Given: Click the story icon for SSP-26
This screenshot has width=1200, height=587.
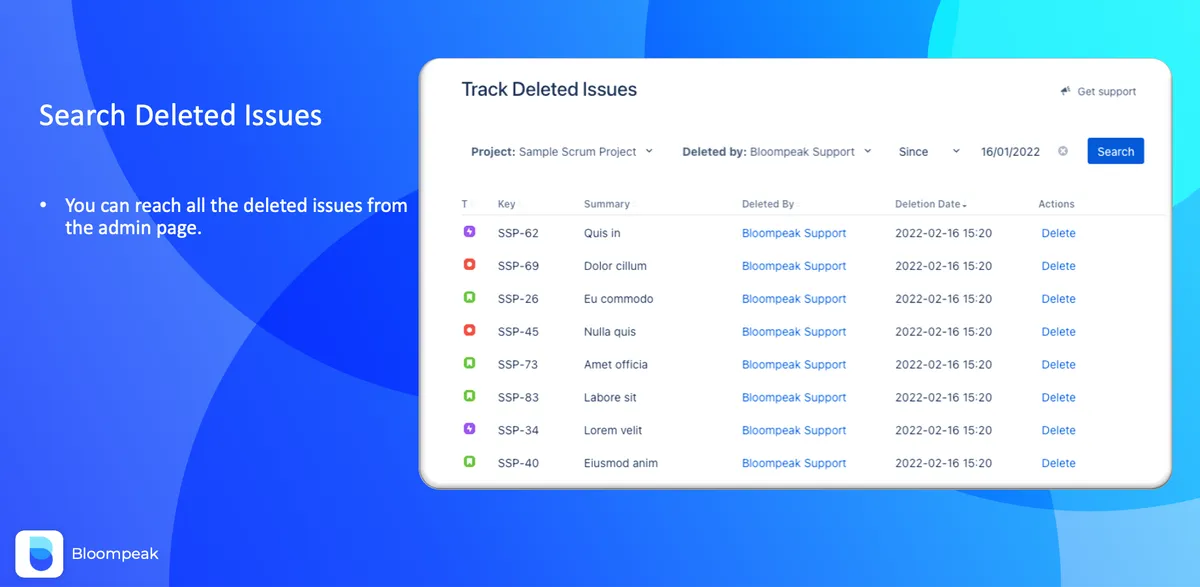Looking at the screenshot, I should 469,298.
